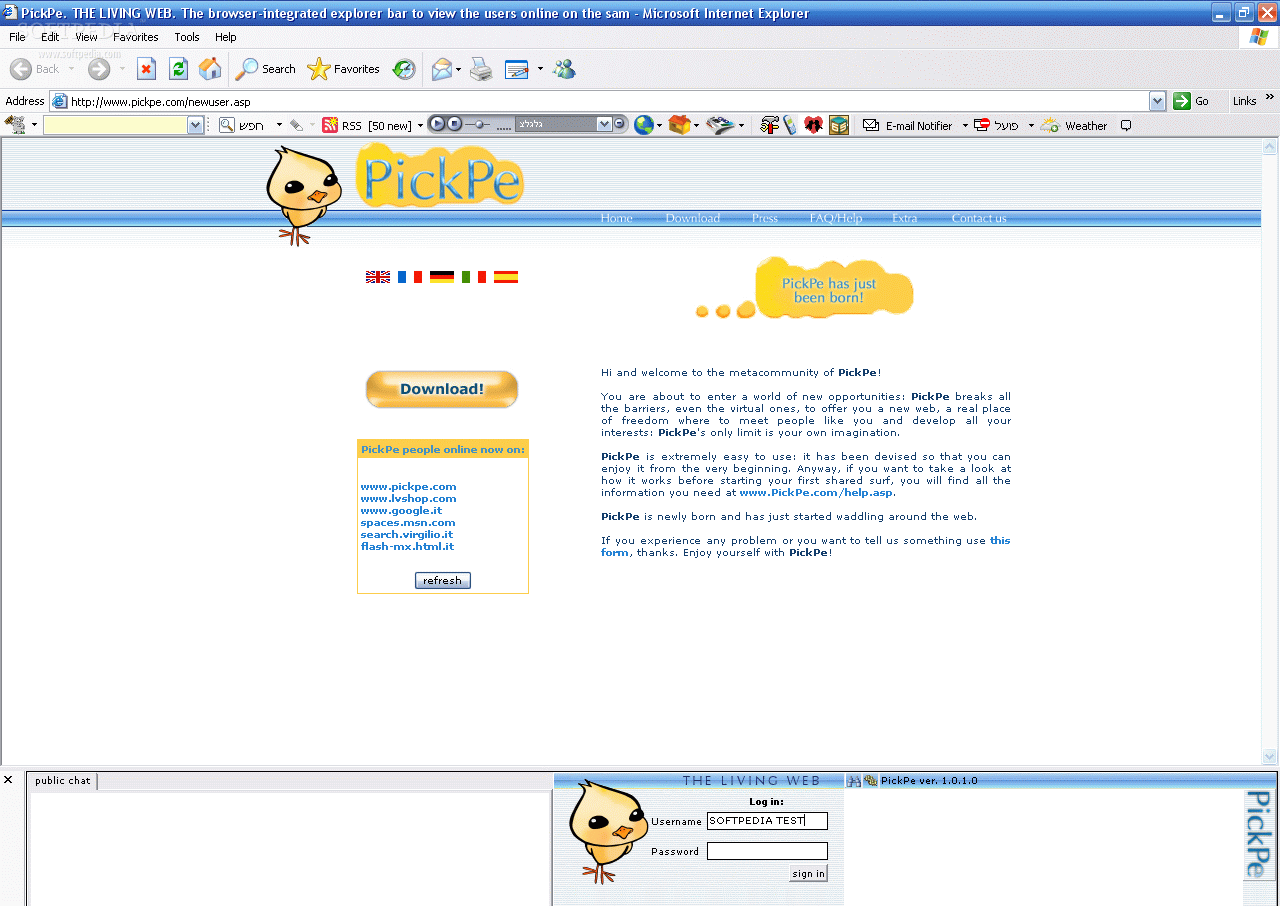
Task: Stop the toolbar radio player
Action: [454, 124]
